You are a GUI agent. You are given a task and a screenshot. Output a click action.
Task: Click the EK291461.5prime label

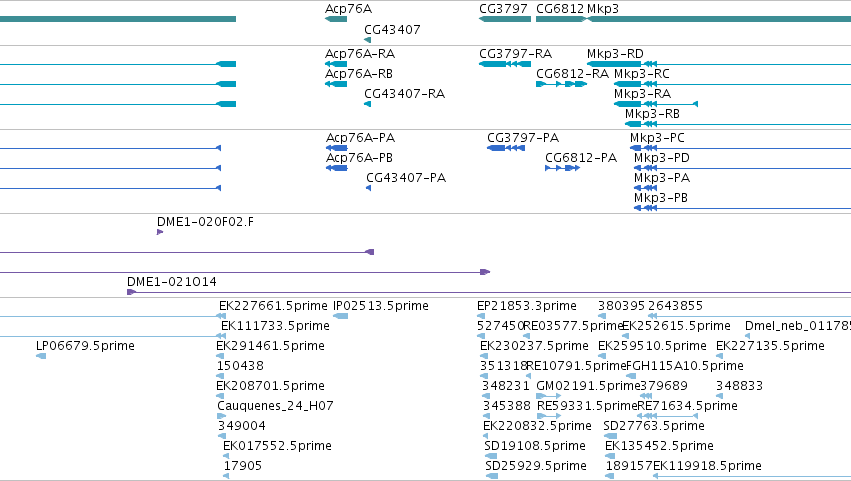pos(270,346)
